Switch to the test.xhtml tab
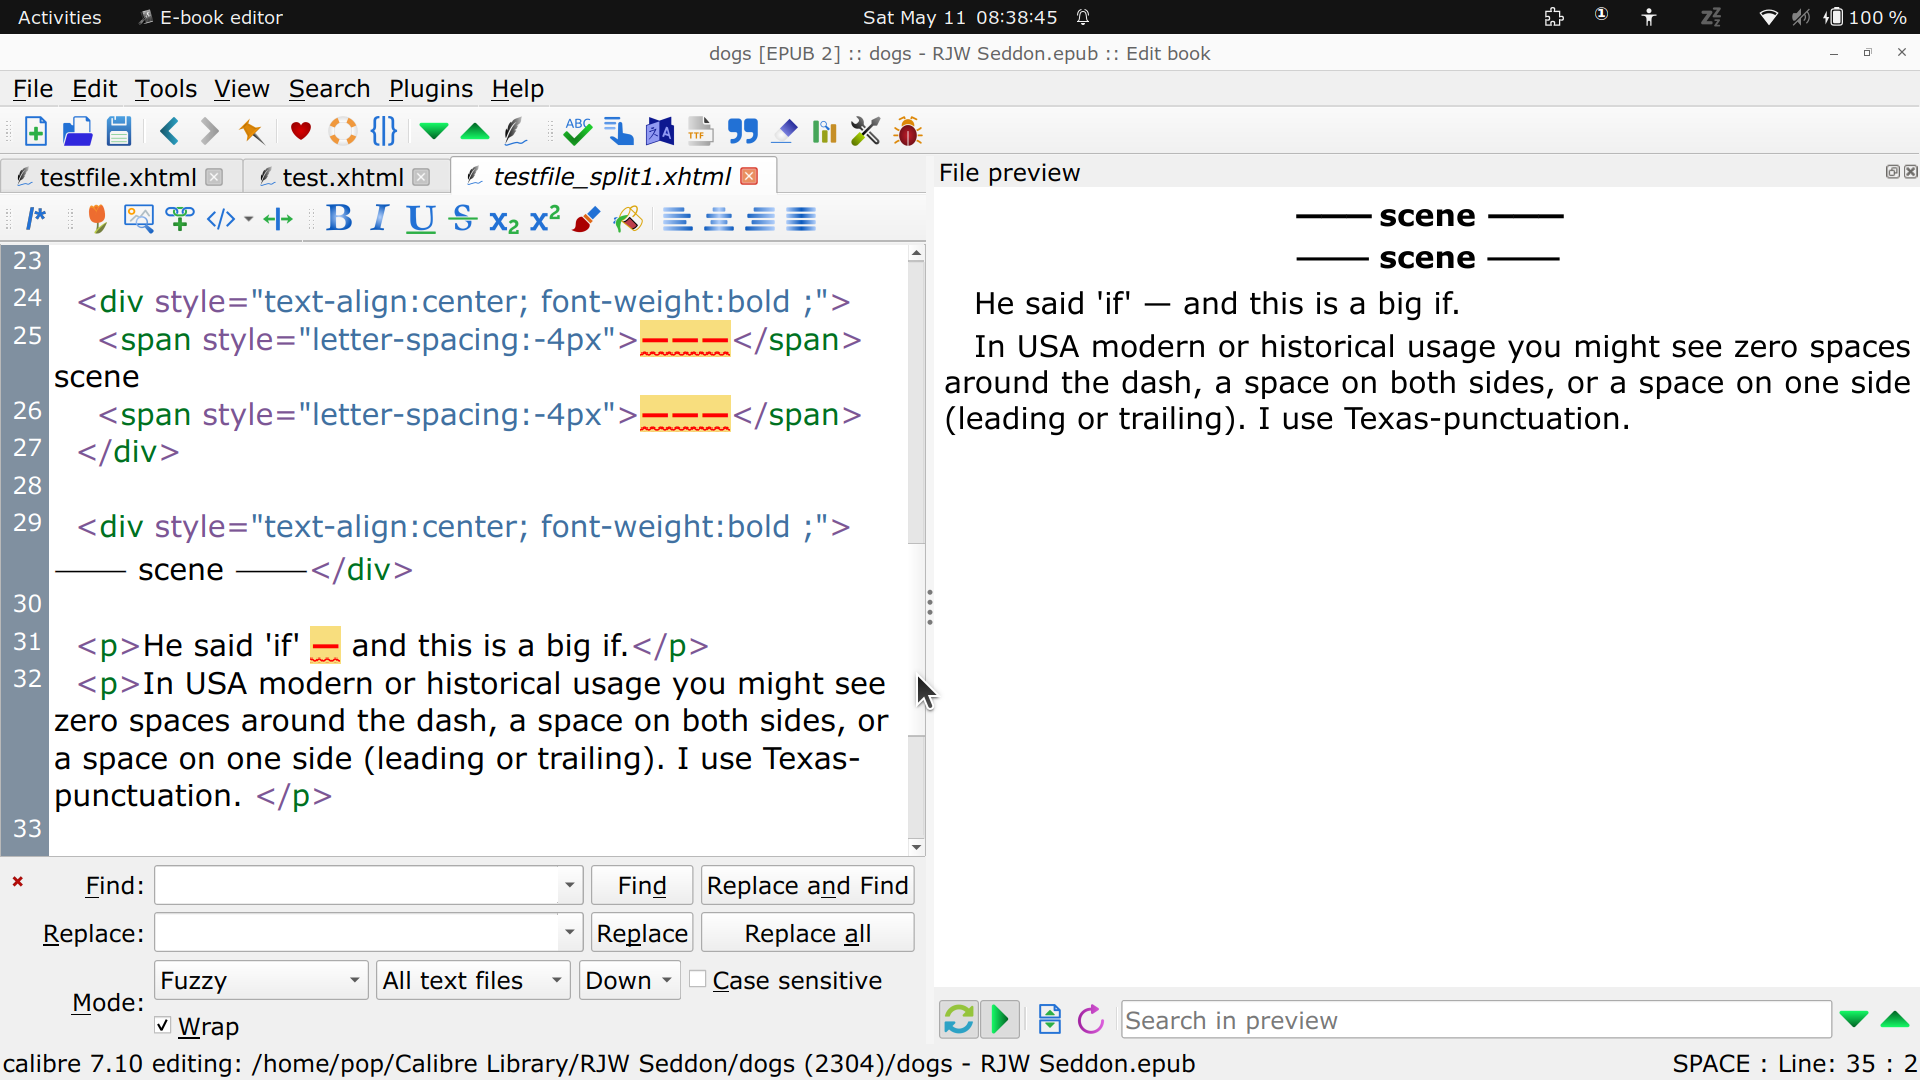1920x1080 pixels. (341, 177)
